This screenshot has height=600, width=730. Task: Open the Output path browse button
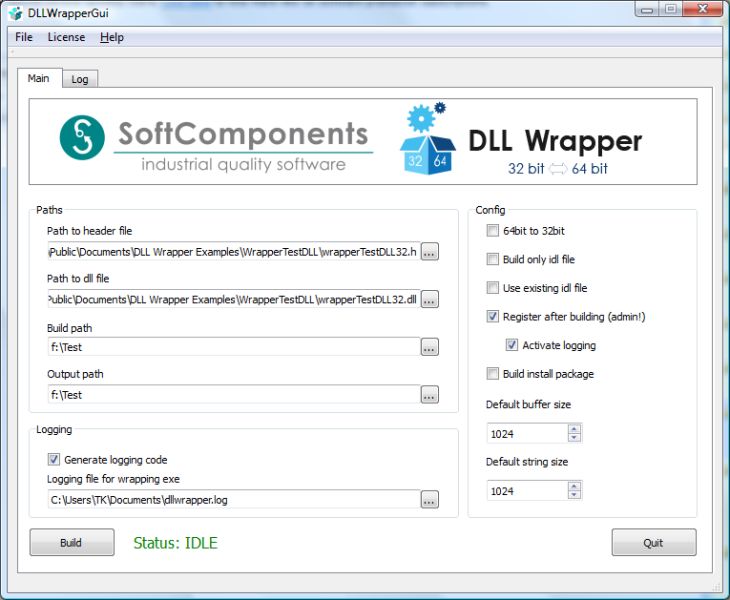click(429, 395)
